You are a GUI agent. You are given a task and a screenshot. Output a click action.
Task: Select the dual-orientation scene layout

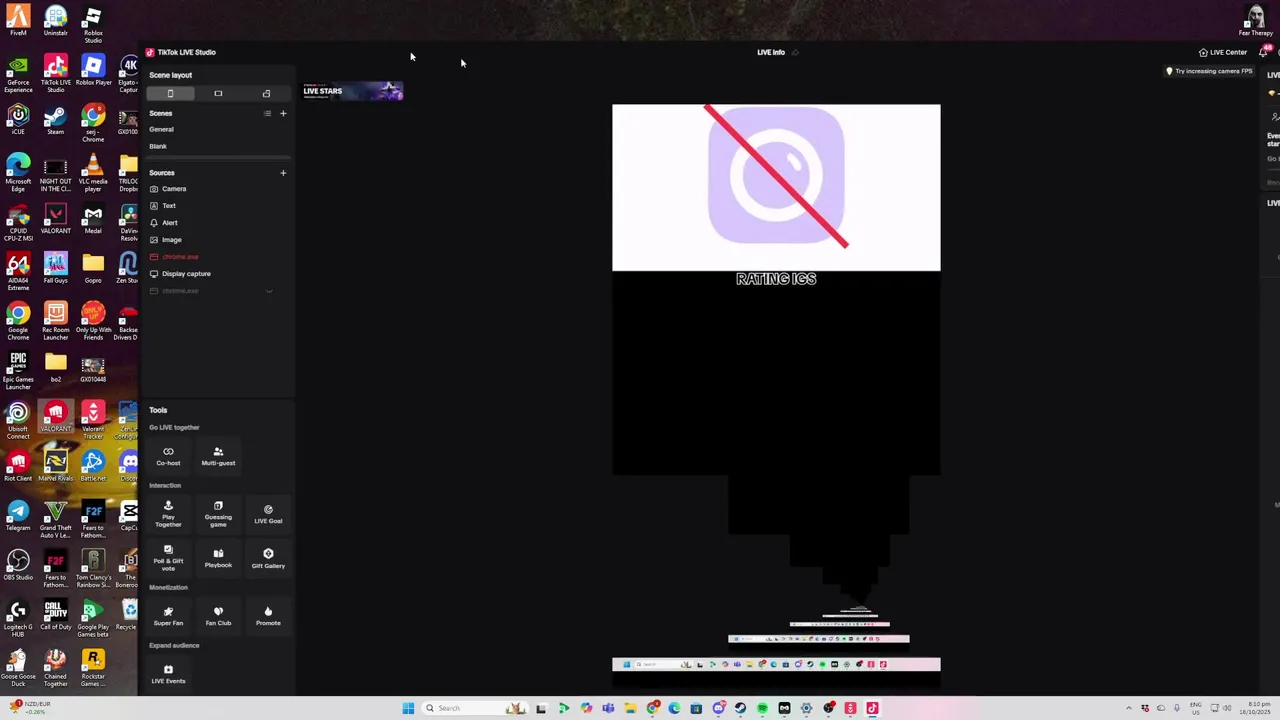pos(266,93)
